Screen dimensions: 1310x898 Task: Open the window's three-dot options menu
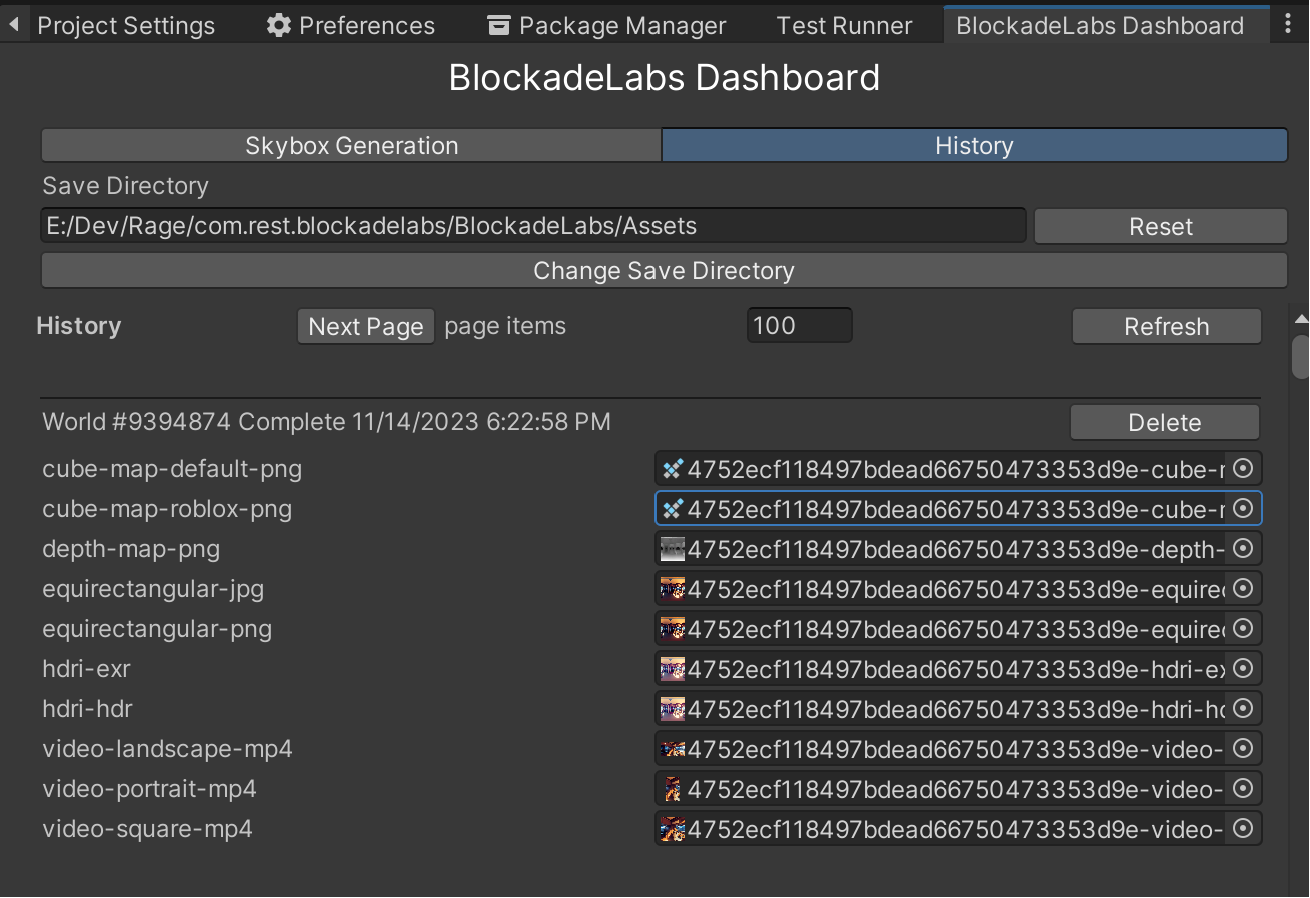[x=1288, y=25]
